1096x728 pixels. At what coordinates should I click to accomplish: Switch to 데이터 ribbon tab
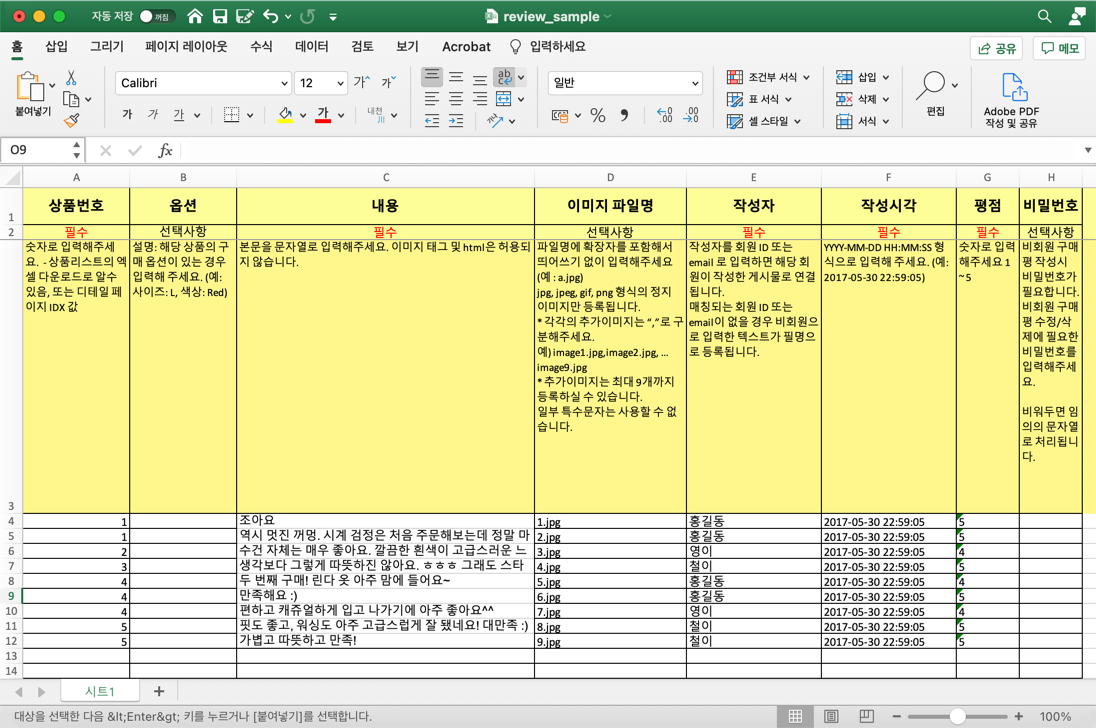(x=311, y=46)
